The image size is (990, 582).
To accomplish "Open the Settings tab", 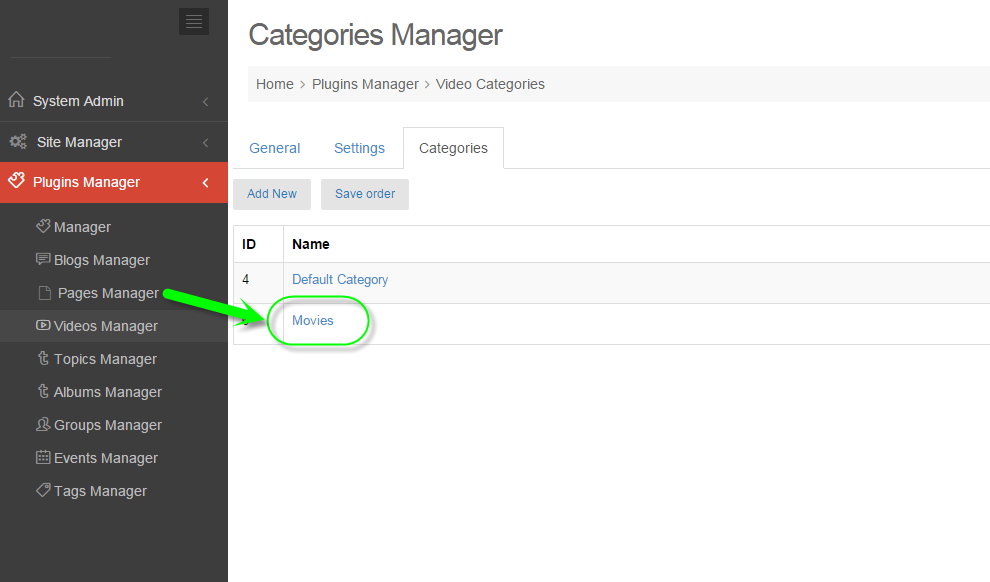I will click(x=359, y=148).
